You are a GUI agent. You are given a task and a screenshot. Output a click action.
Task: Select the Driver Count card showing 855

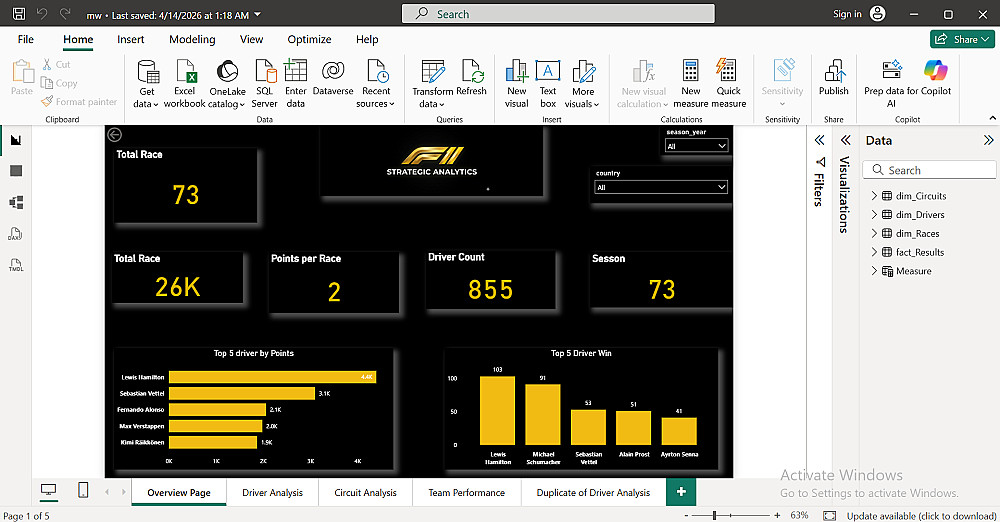click(490, 280)
